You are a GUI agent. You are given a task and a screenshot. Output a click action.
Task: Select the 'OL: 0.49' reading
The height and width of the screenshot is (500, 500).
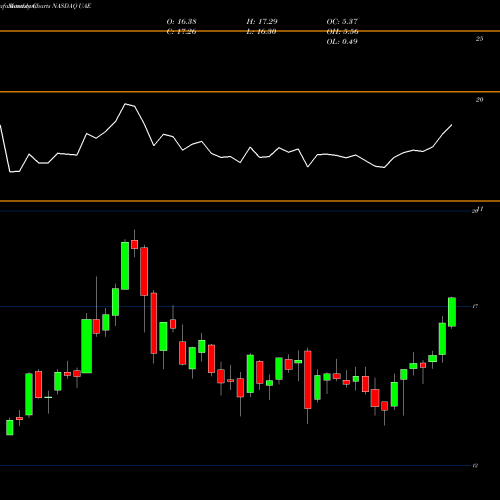click(x=342, y=42)
